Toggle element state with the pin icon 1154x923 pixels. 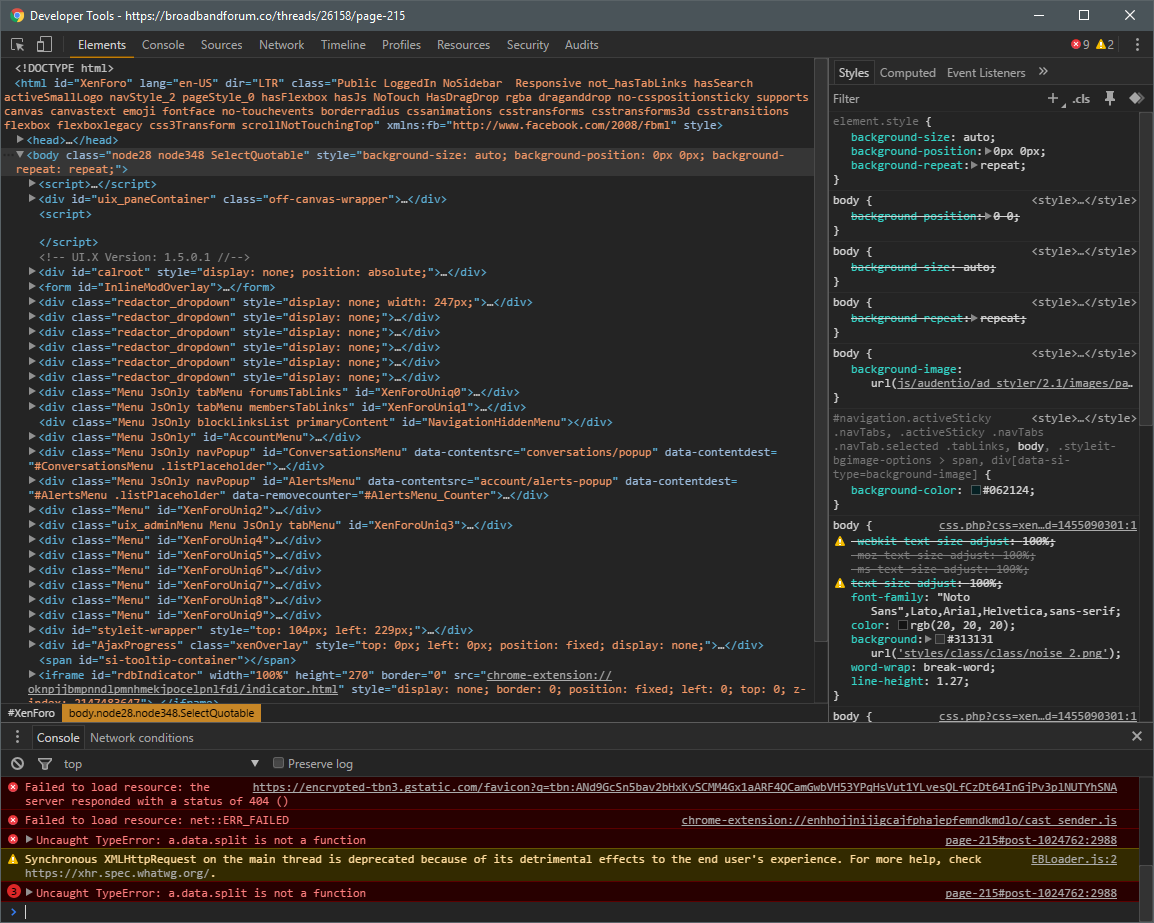click(x=1109, y=98)
